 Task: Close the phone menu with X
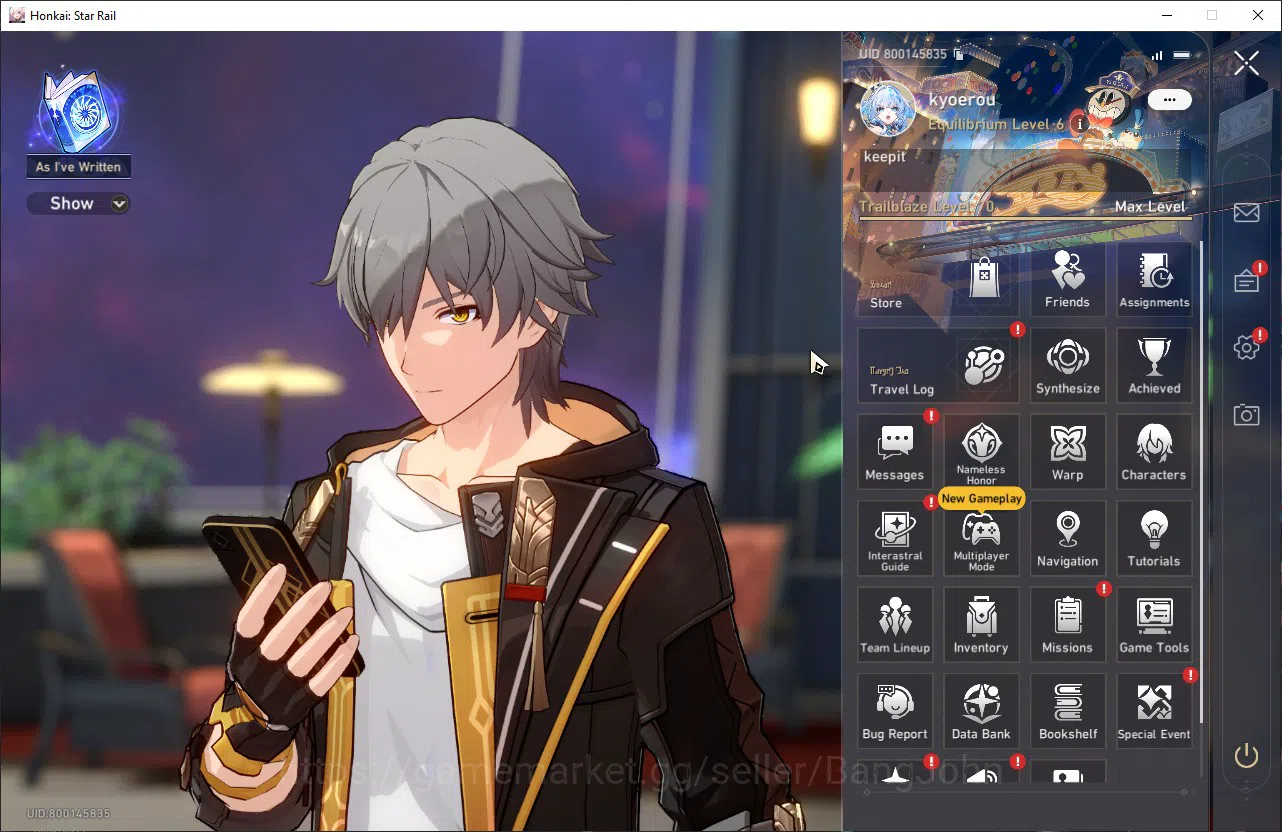1247,64
